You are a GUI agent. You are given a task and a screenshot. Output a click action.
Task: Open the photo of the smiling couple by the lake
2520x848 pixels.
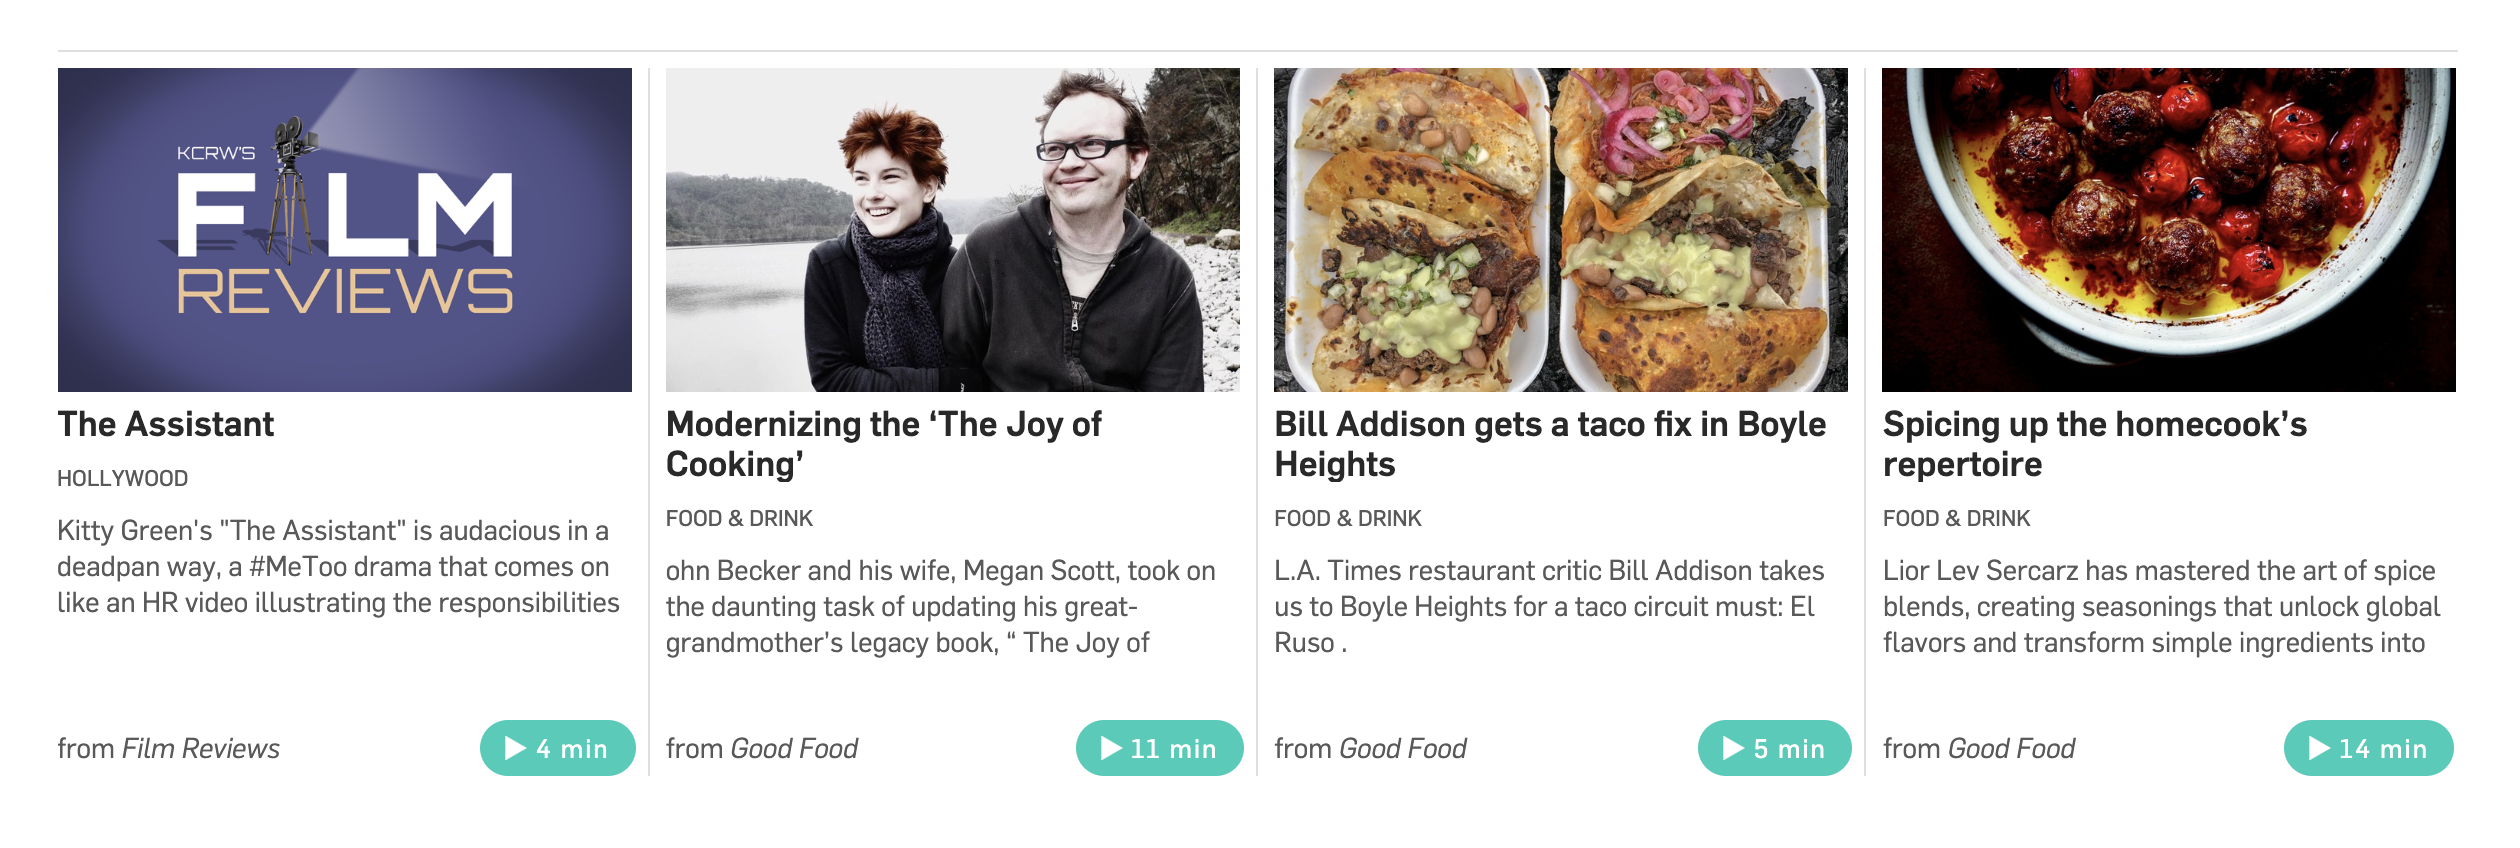(x=953, y=230)
